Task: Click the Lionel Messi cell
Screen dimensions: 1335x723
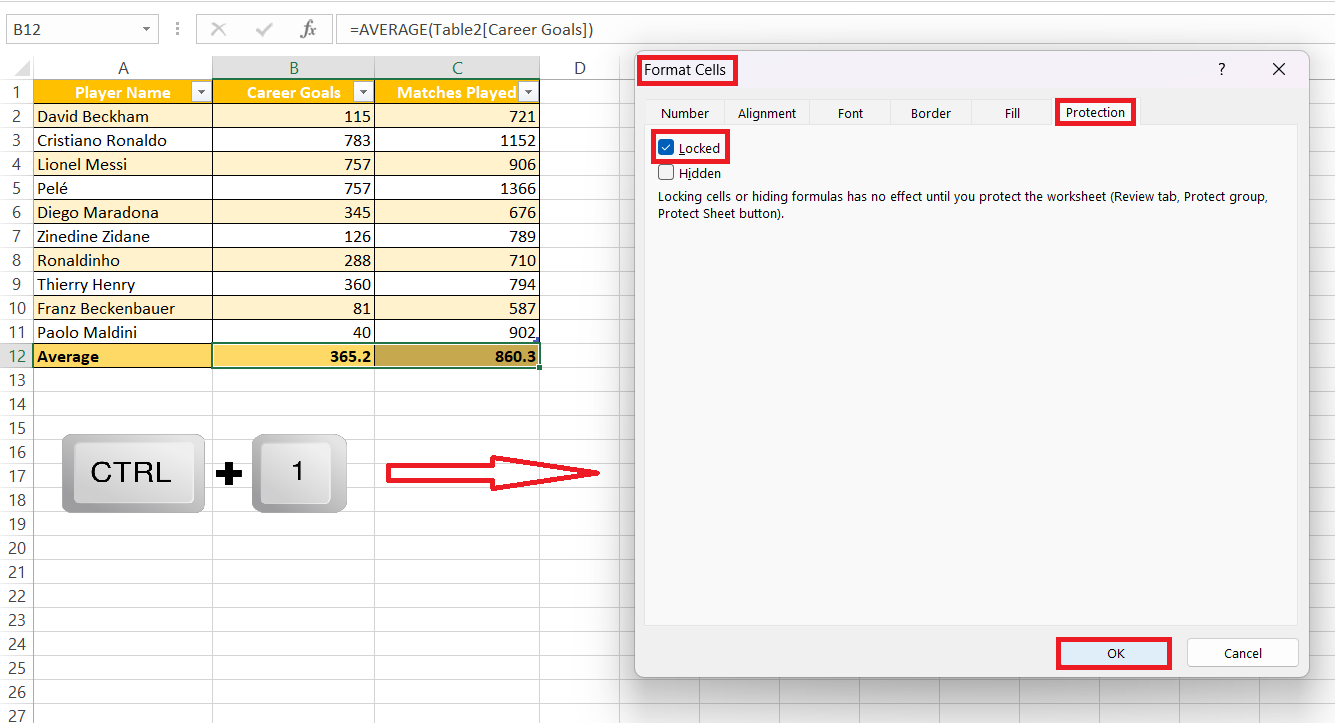Action: [x=123, y=164]
